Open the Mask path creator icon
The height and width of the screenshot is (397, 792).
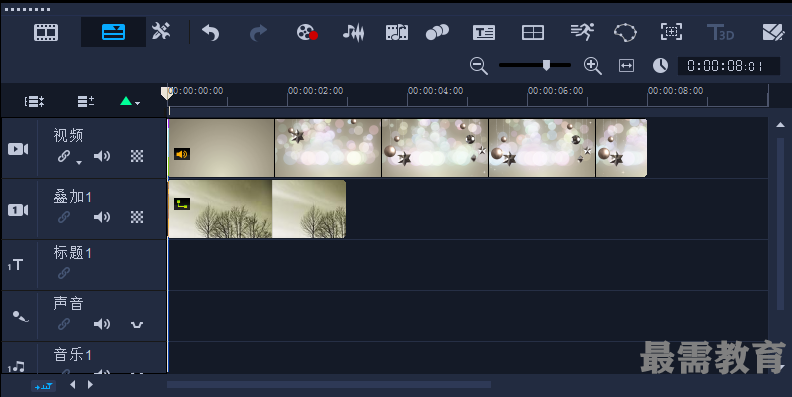coord(625,33)
